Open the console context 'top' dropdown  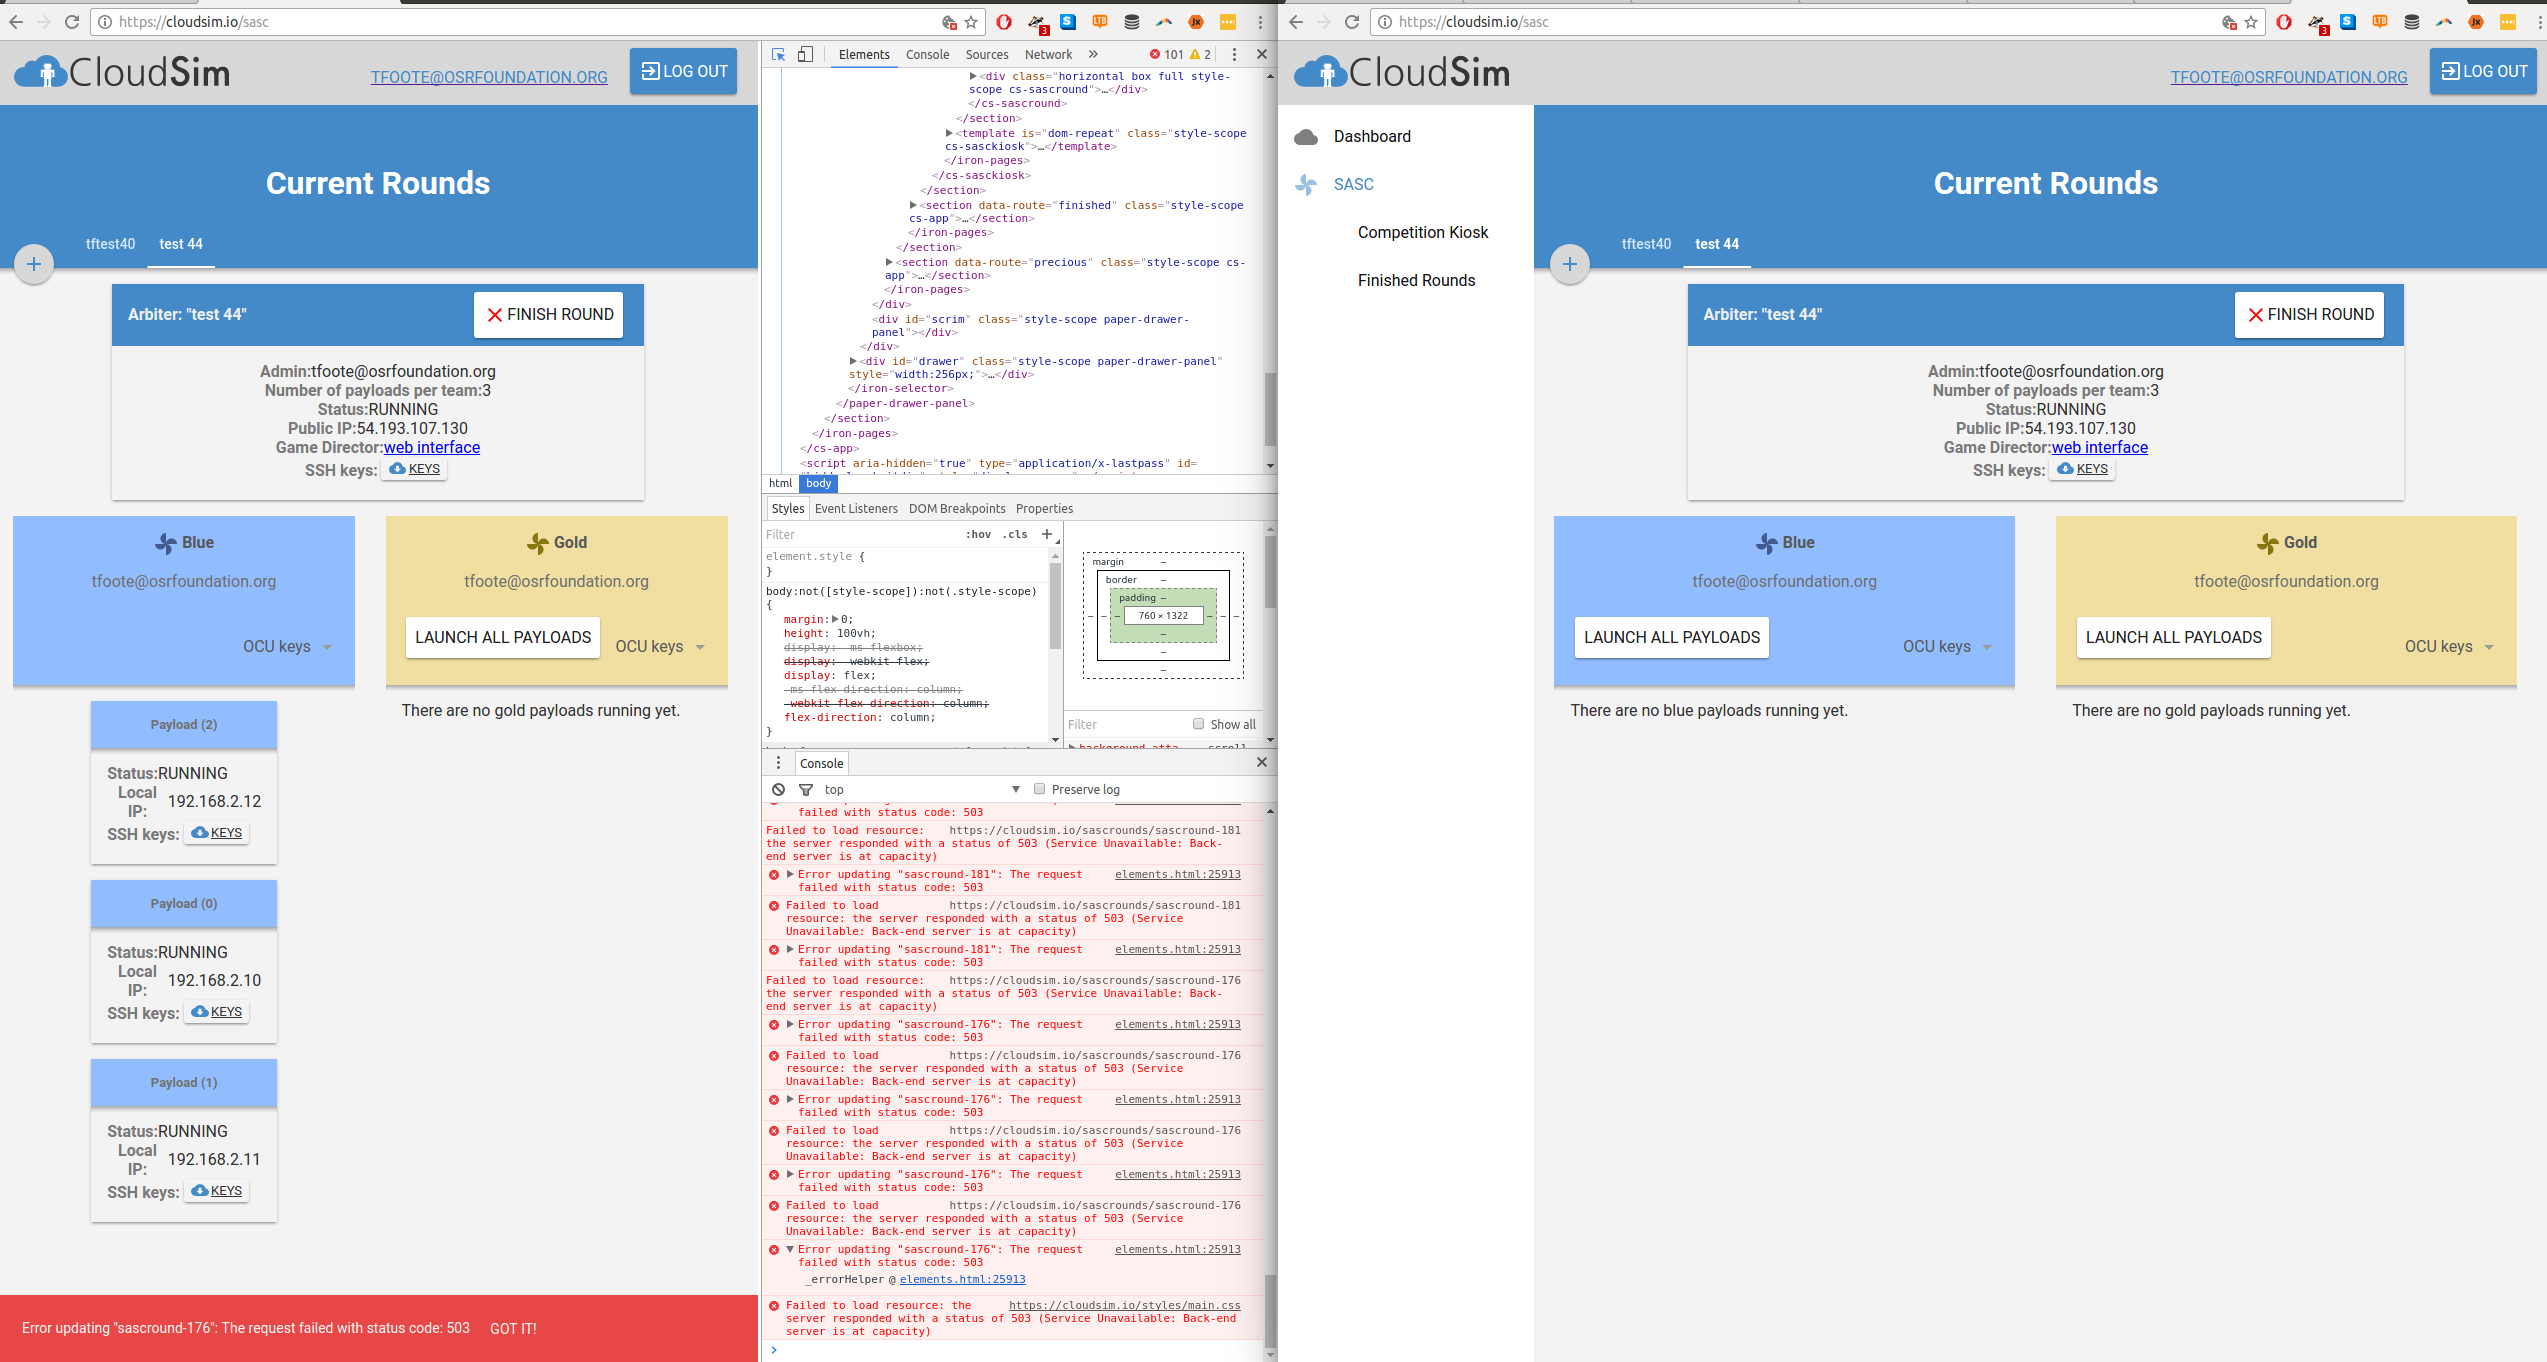(921, 790)
